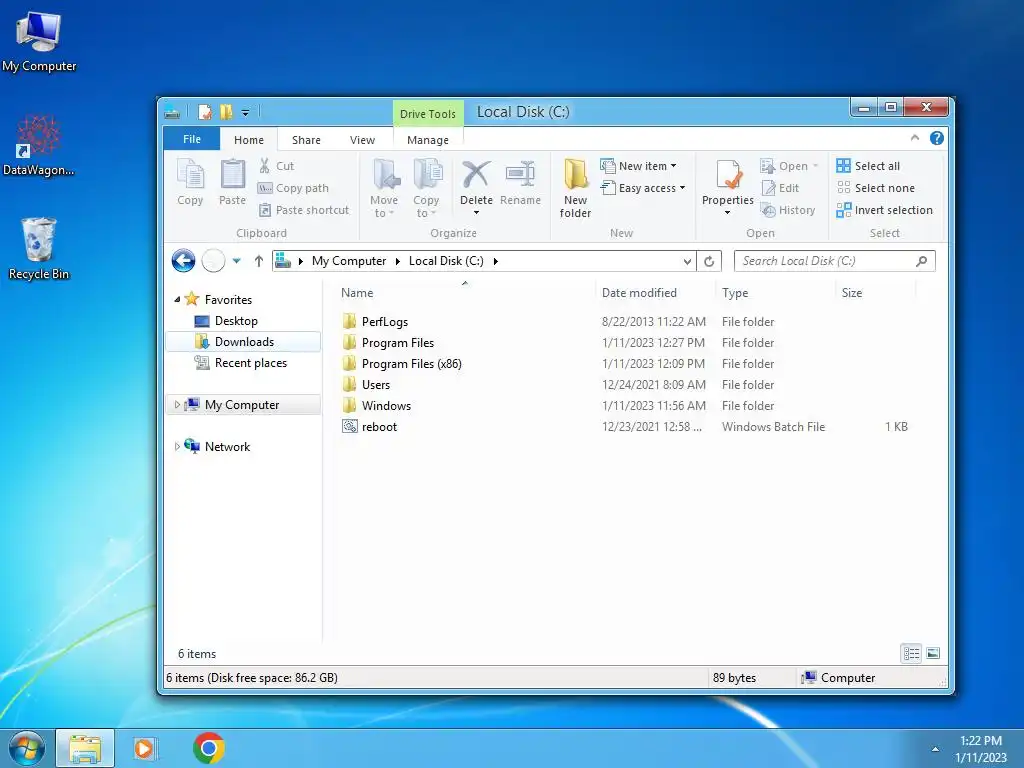This screenshot has height=768, width=1024.
Task: Switch to the Manage tab
Action: (428, 140)
